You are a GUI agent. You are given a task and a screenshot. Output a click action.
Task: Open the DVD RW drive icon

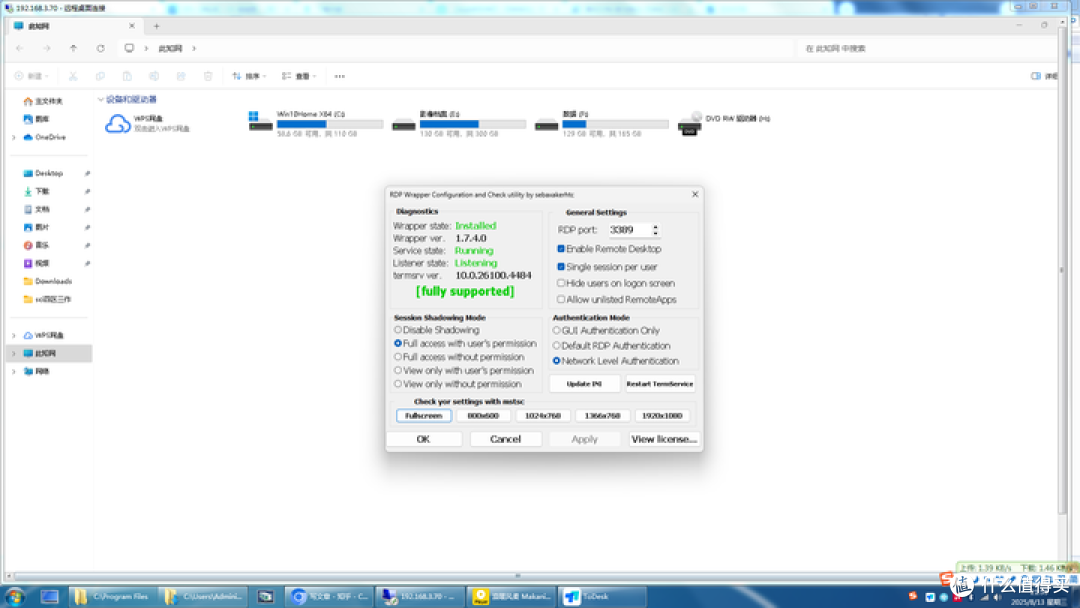pos(689,123)
